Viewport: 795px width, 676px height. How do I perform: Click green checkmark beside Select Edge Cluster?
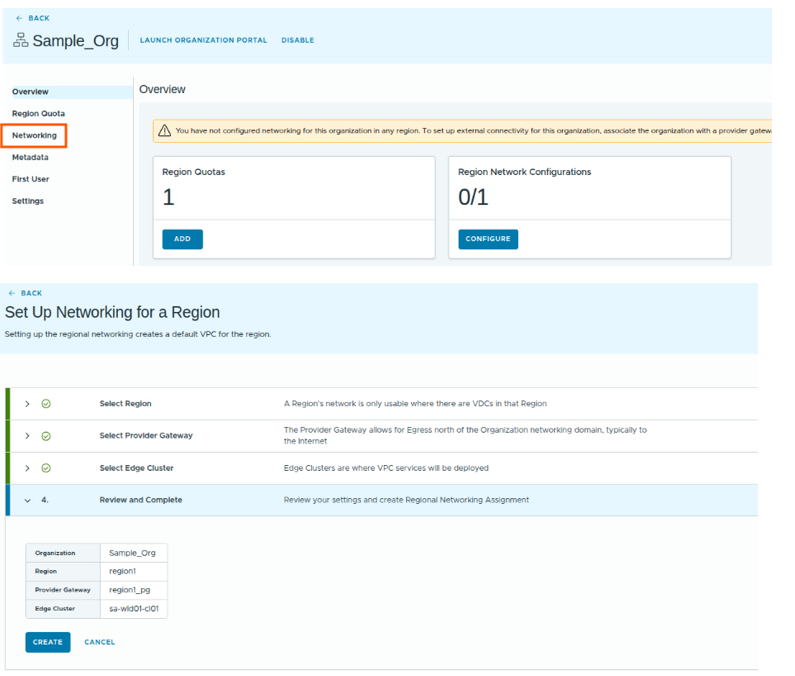[46, 468]
